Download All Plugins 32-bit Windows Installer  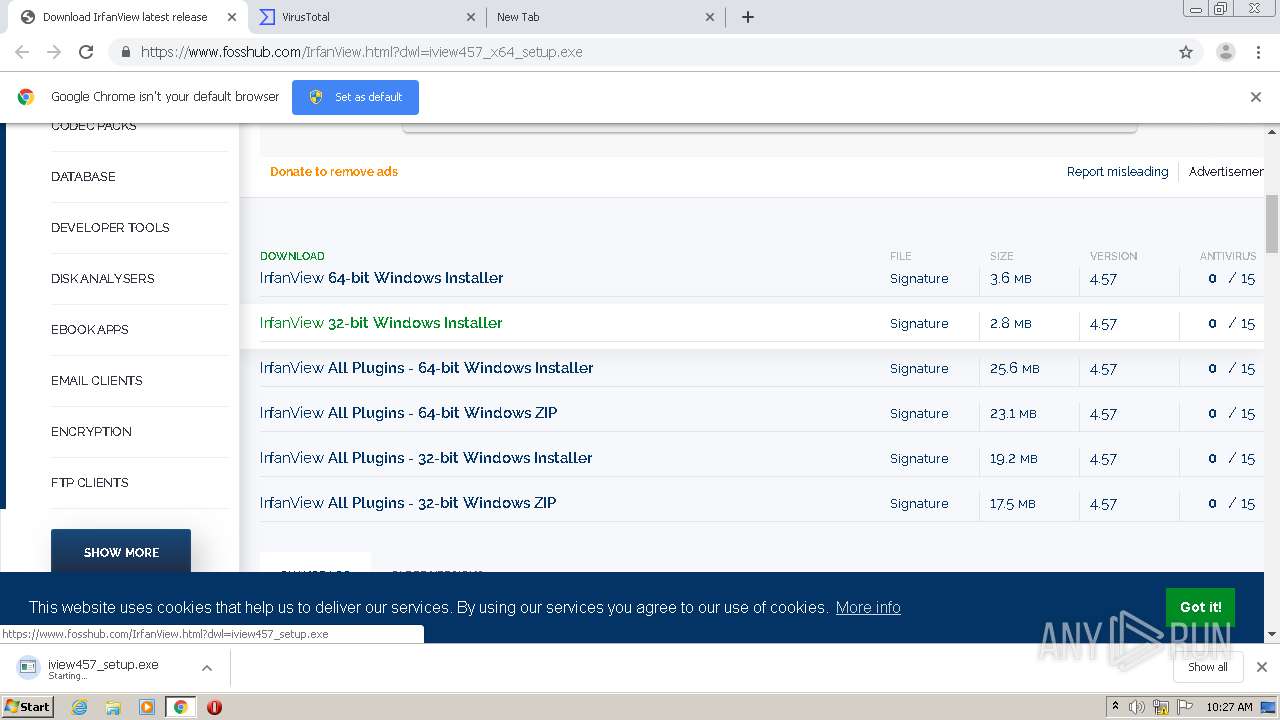pos(426,458)
